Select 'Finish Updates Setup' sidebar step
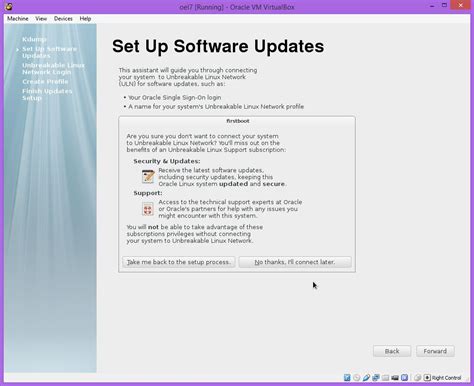The width and height of the screenshot is (474, 386). point(47,95)
